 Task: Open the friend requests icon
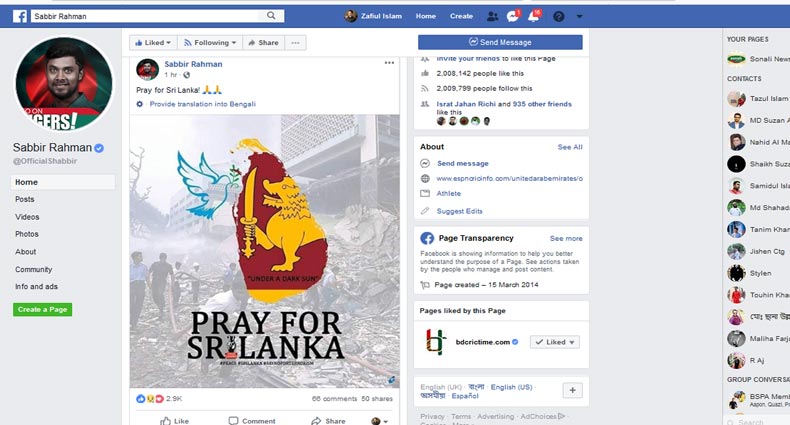(x=492, y=17)
